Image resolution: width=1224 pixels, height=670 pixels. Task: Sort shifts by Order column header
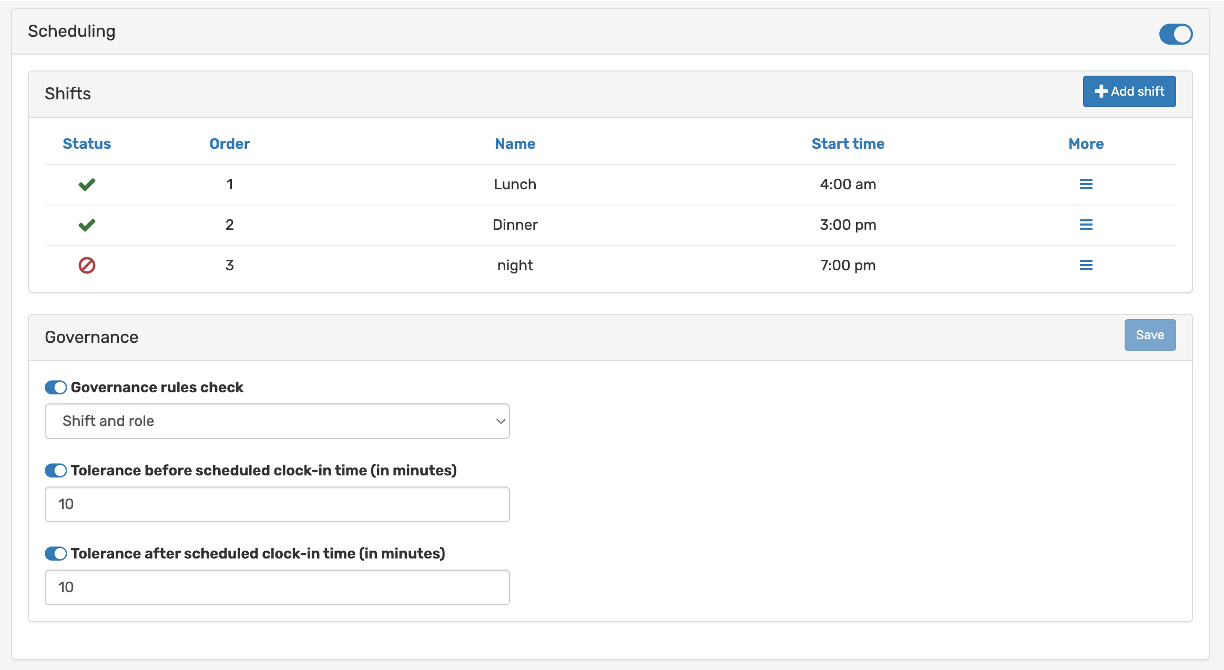(x=229, y=144)
